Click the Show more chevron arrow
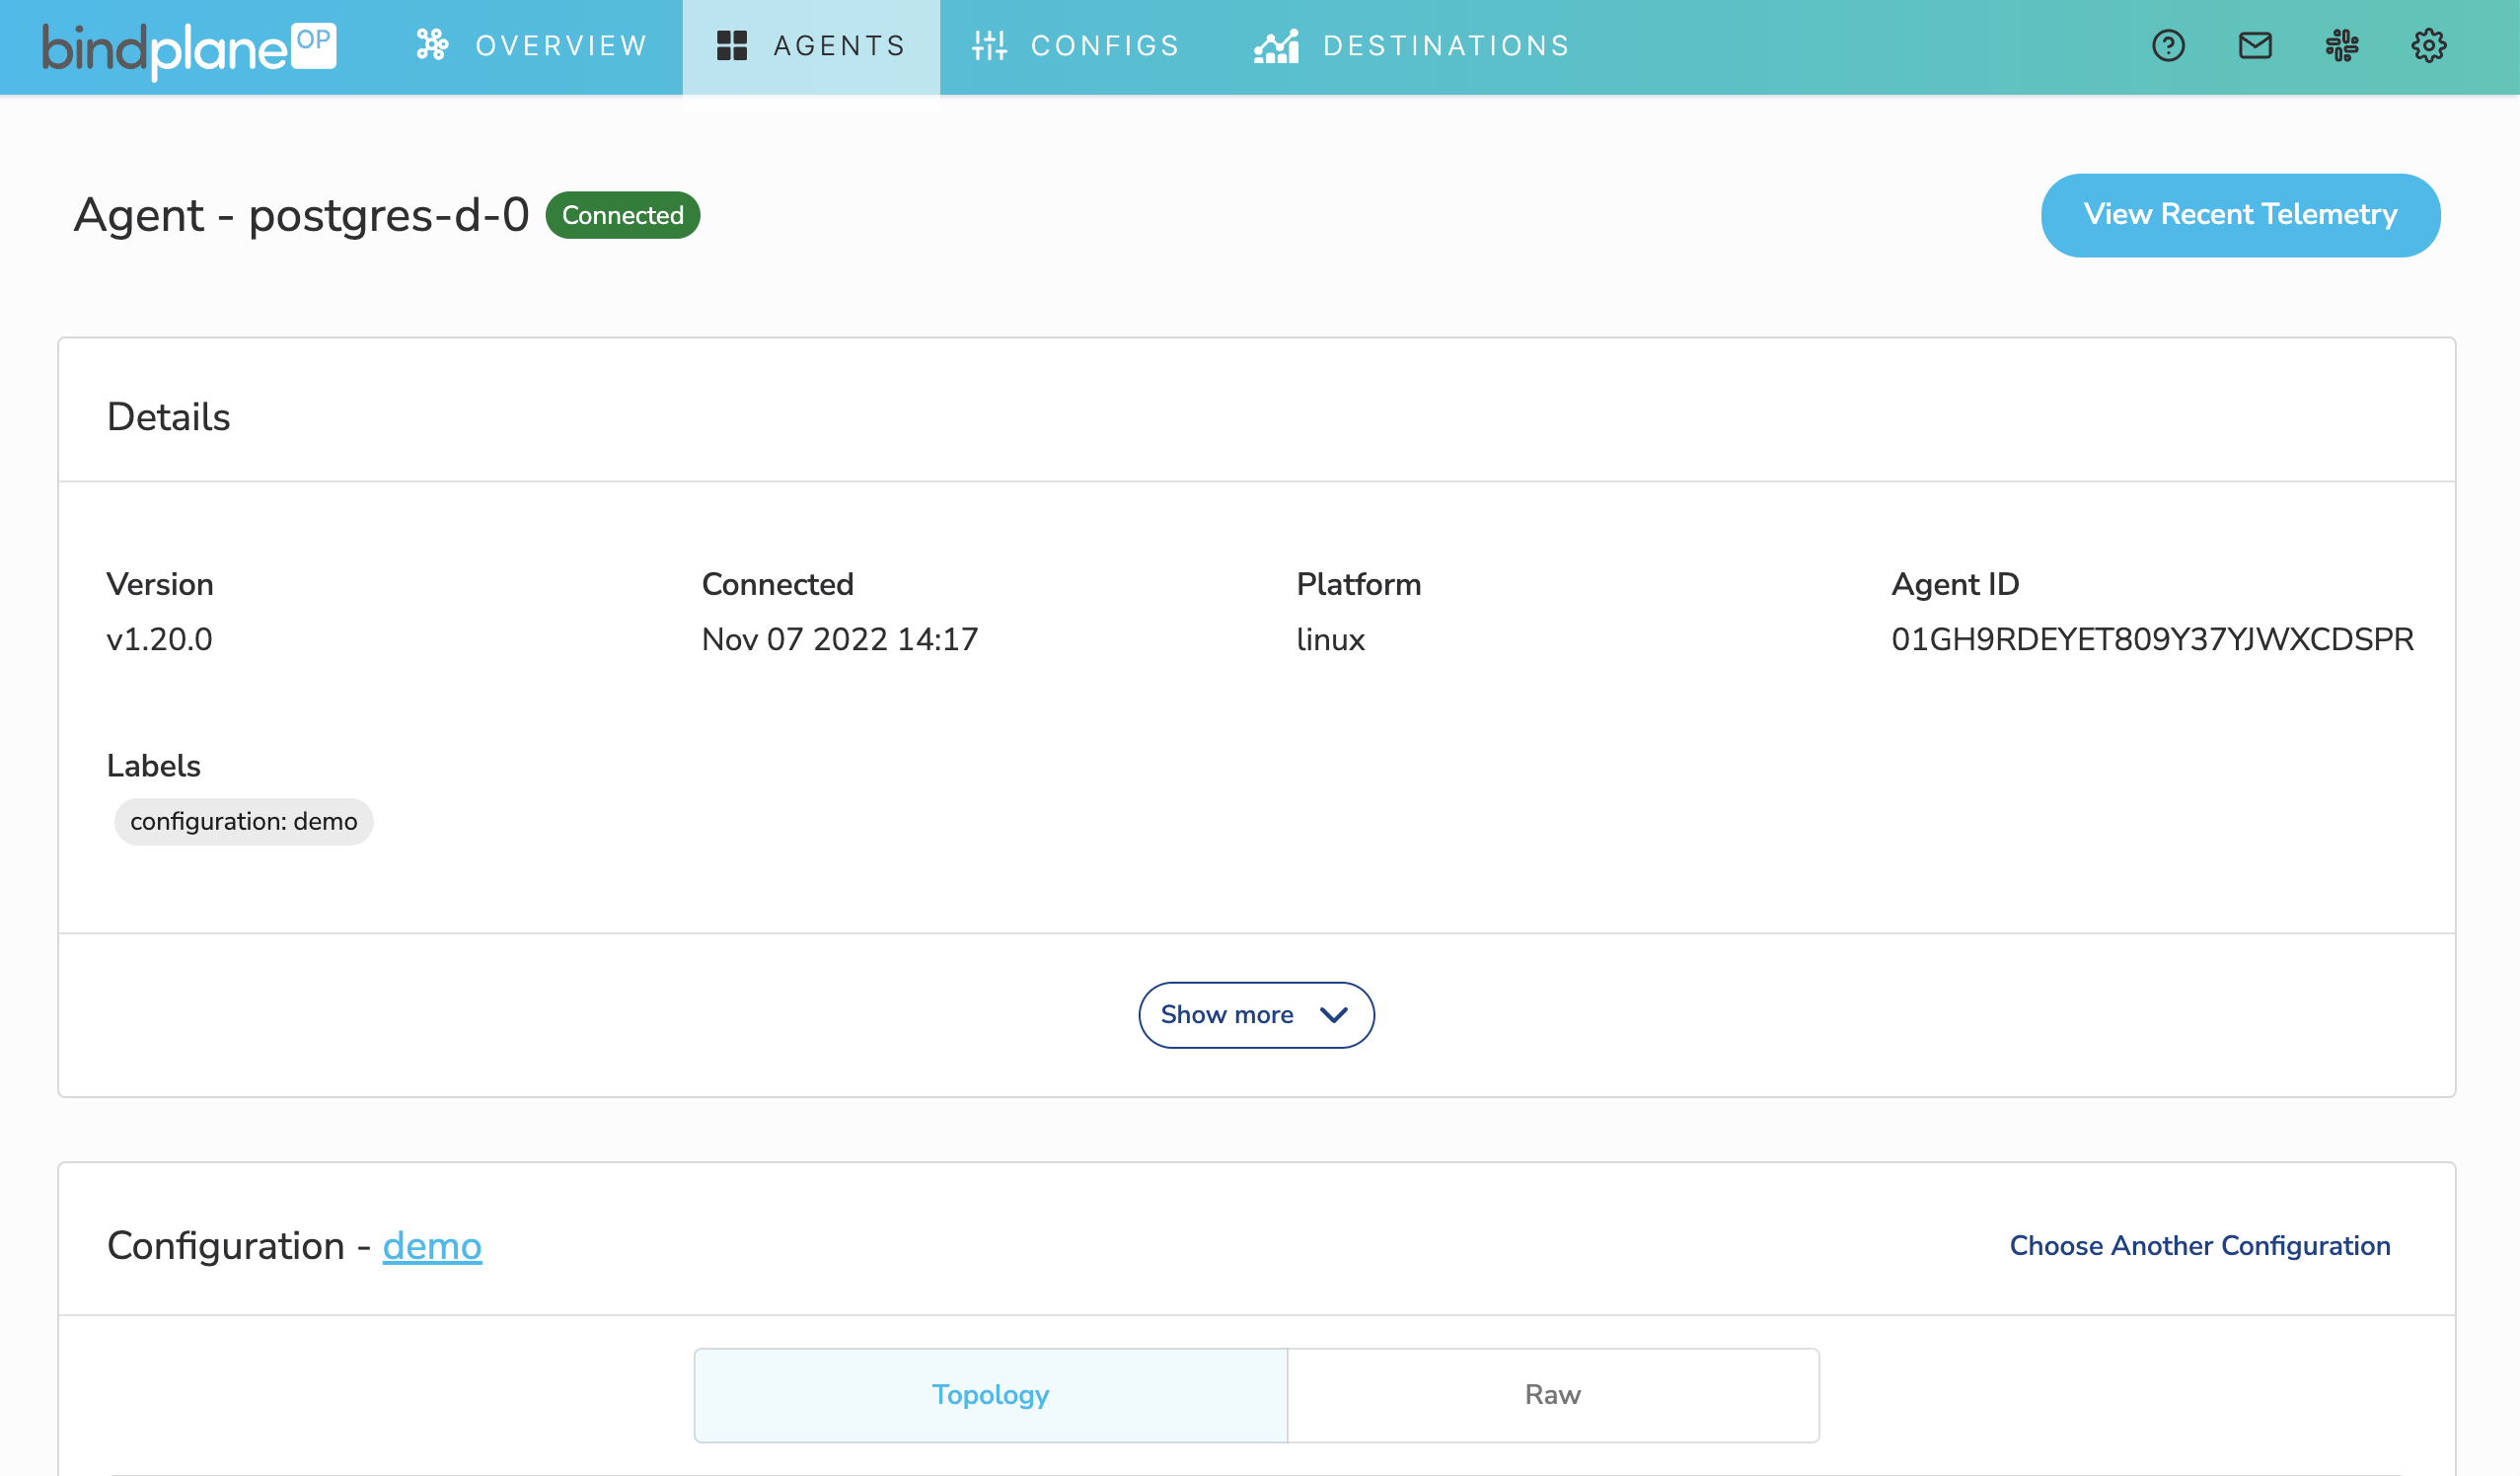 (1334, 1015)
